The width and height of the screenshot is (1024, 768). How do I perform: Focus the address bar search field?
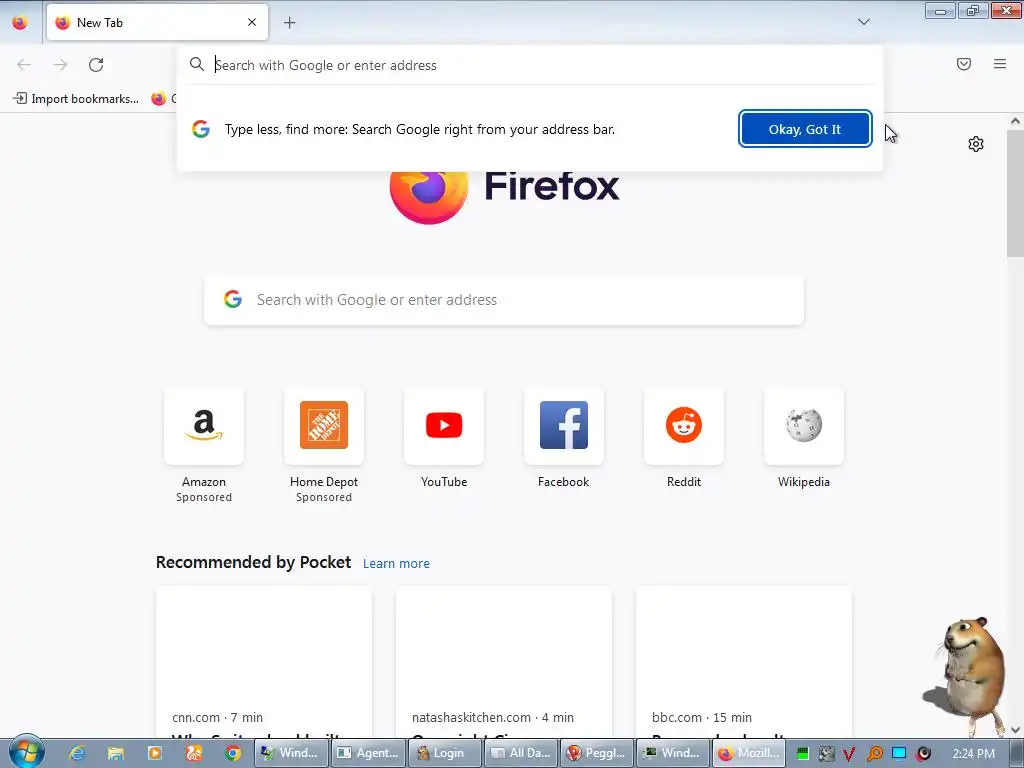pos(529,65)
